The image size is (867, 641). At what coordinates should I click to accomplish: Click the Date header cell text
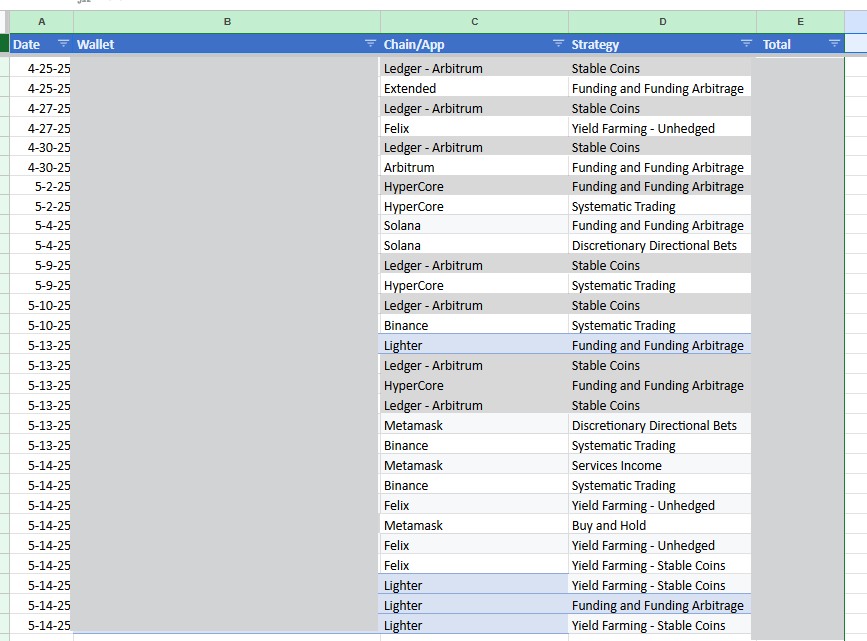27,44
